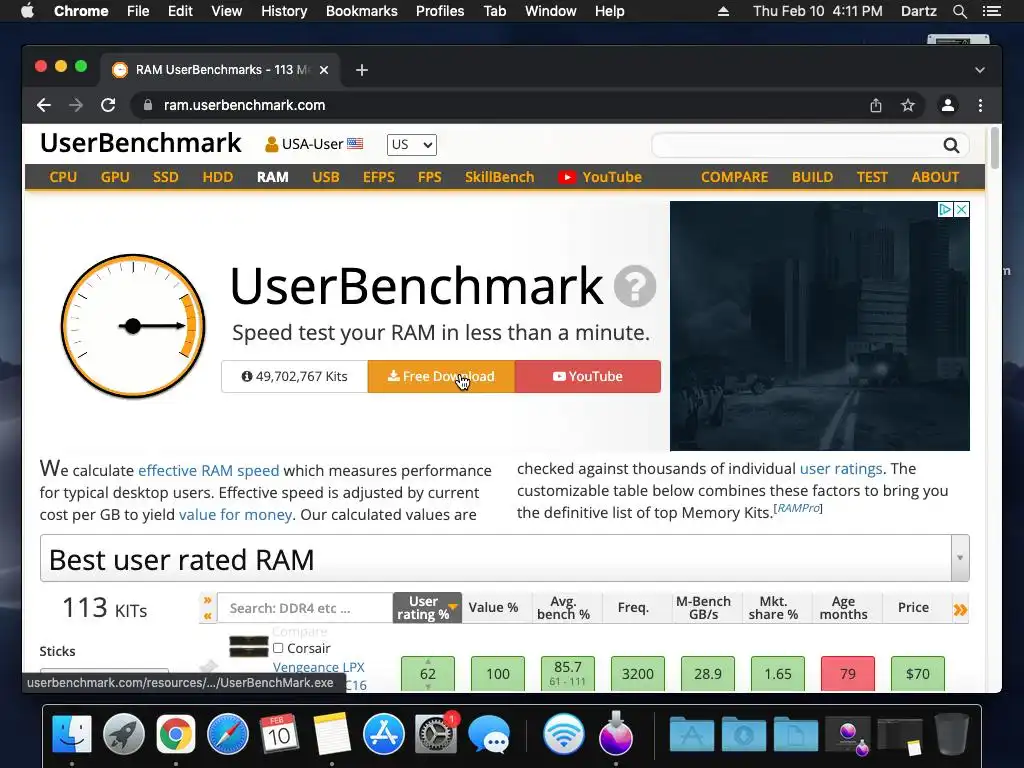
Task: Open the SSD navigation tab
Action: [x=166, y=177]
